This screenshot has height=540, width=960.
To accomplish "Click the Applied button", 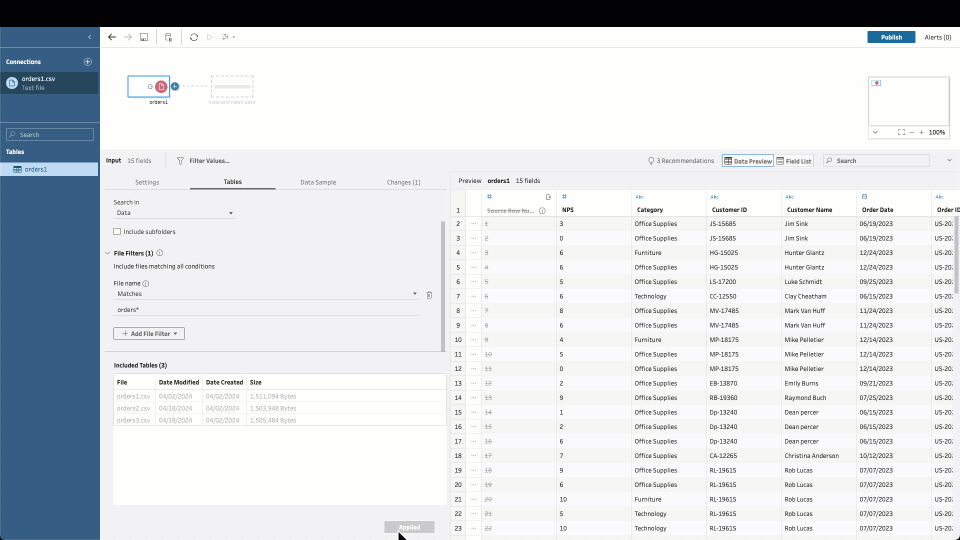I will [409, 527].
